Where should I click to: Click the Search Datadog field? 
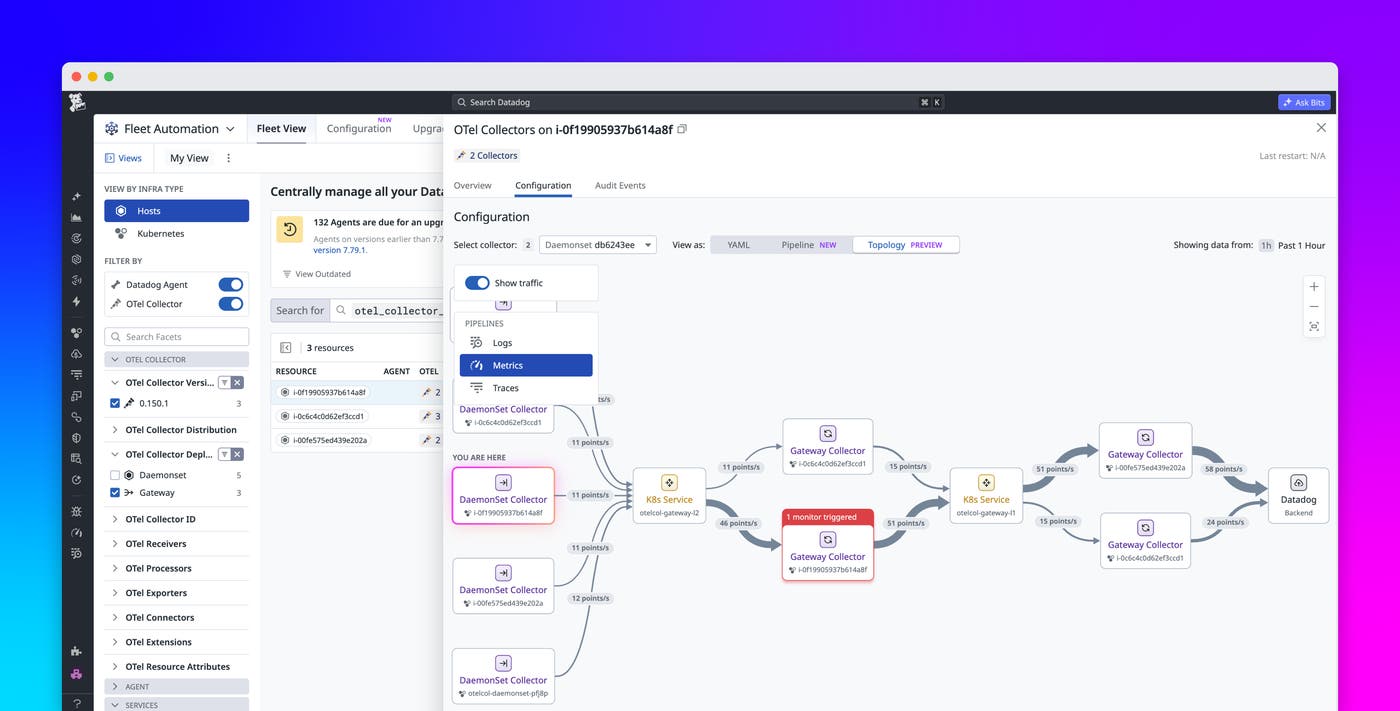(697, 102)
